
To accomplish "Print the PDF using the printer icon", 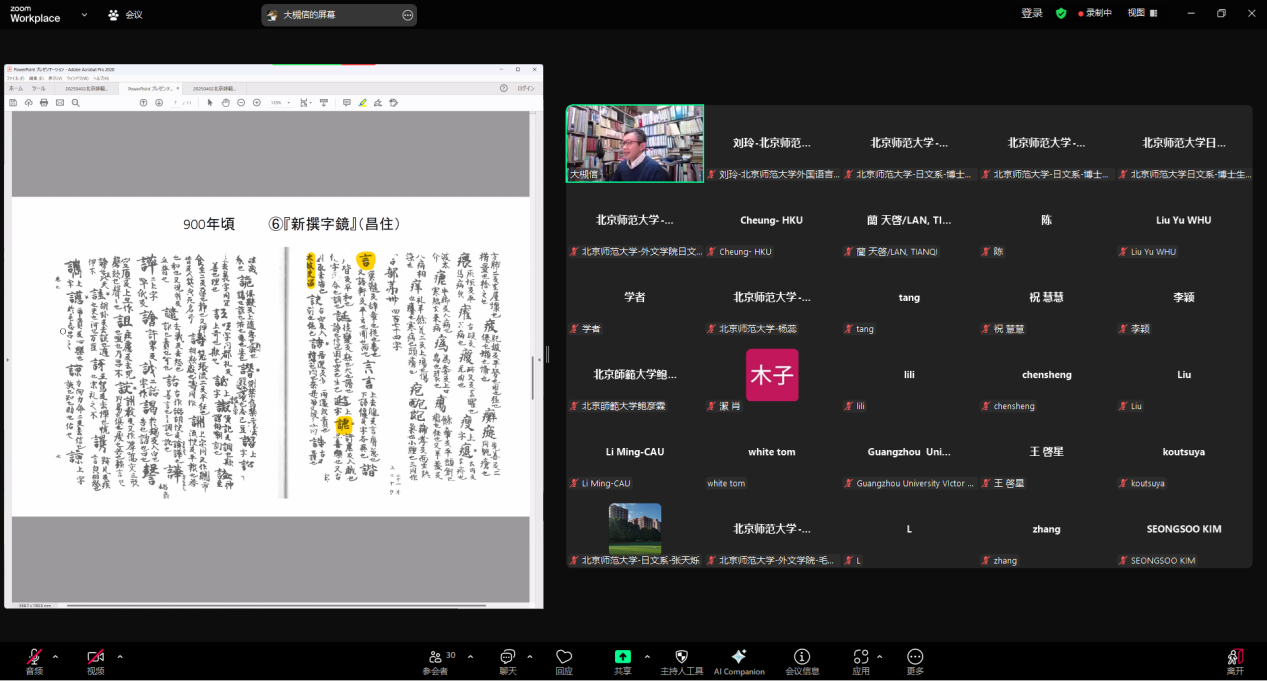I will pyautogui.click(x=43, y=103).
